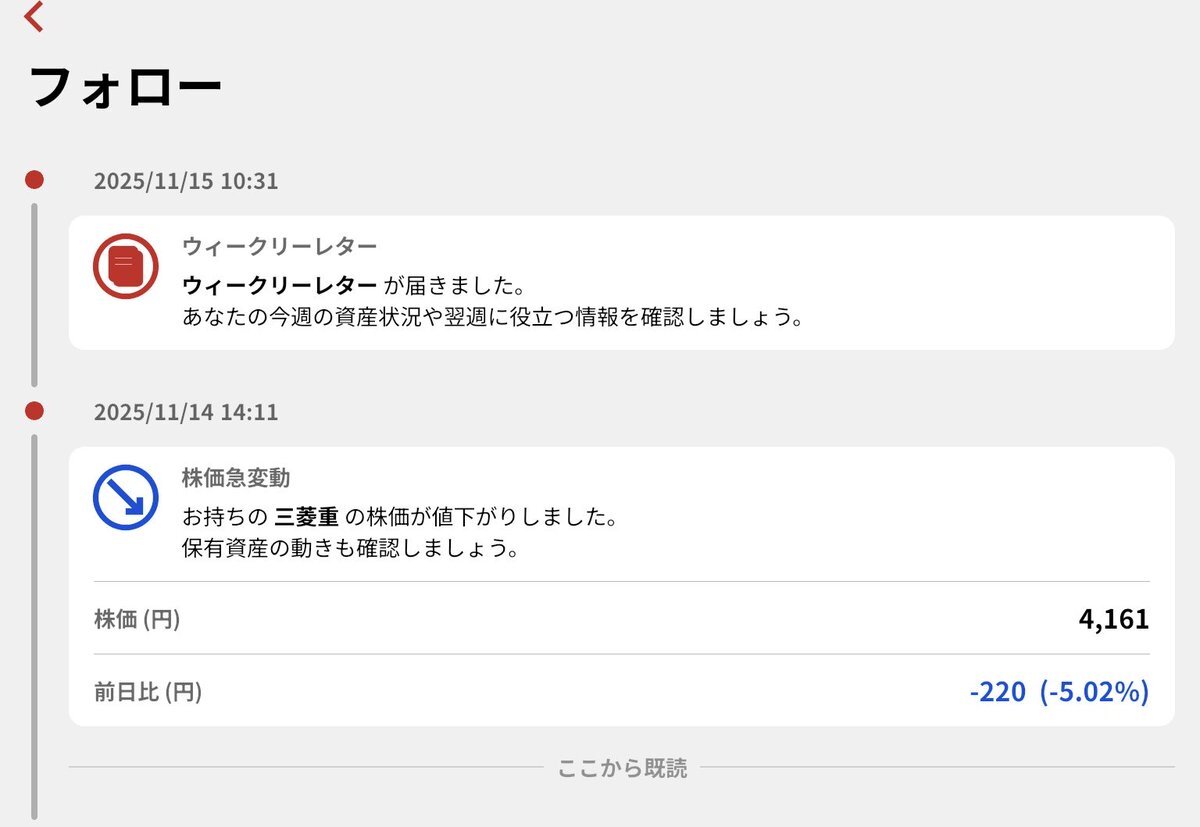The width and height of the screenshot is (1200, 827).
Task: Click the blue downward arrow stock icon
Action: (x=125, y=497)
